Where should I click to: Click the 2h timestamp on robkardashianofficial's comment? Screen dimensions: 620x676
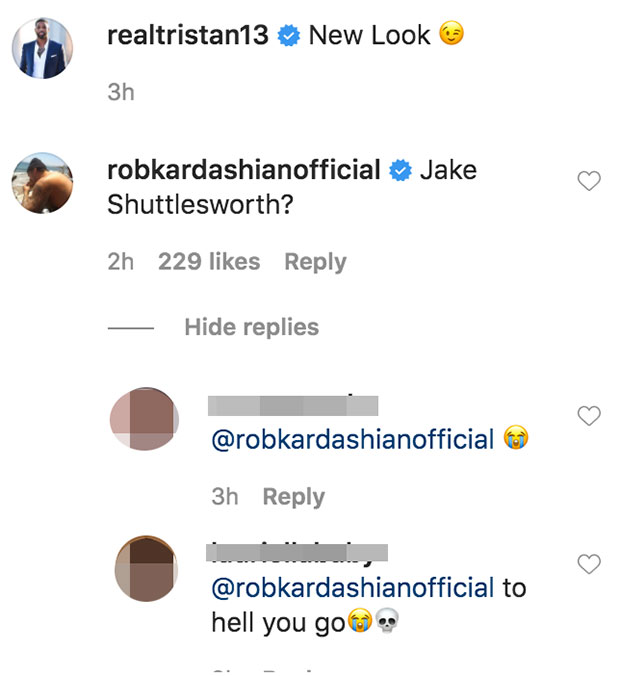120,262
